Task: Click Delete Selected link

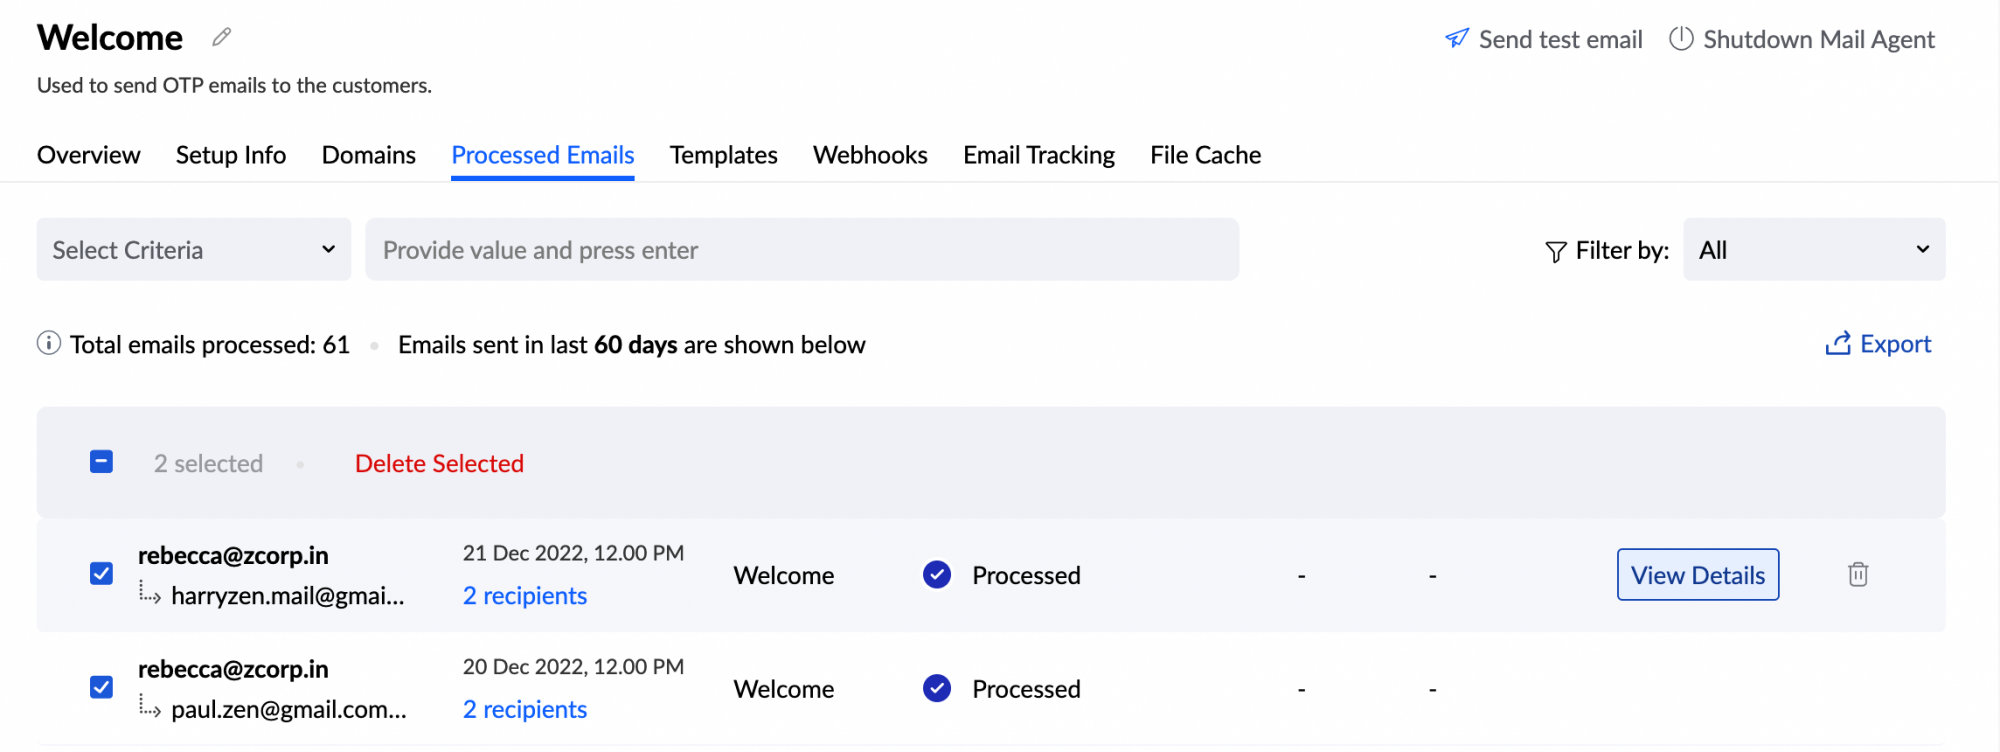Action: [x=439, y=463]
